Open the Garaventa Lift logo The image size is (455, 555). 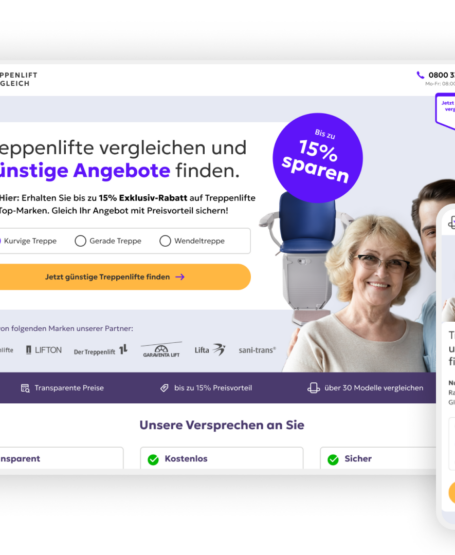(x=161, y=350)
